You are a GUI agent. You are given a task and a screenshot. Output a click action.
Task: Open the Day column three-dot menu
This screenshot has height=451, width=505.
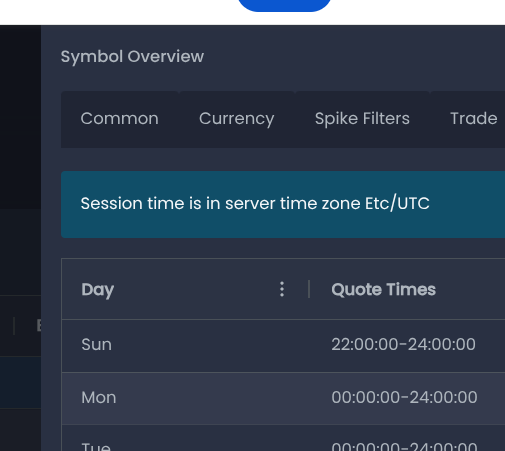click(282, 289)
